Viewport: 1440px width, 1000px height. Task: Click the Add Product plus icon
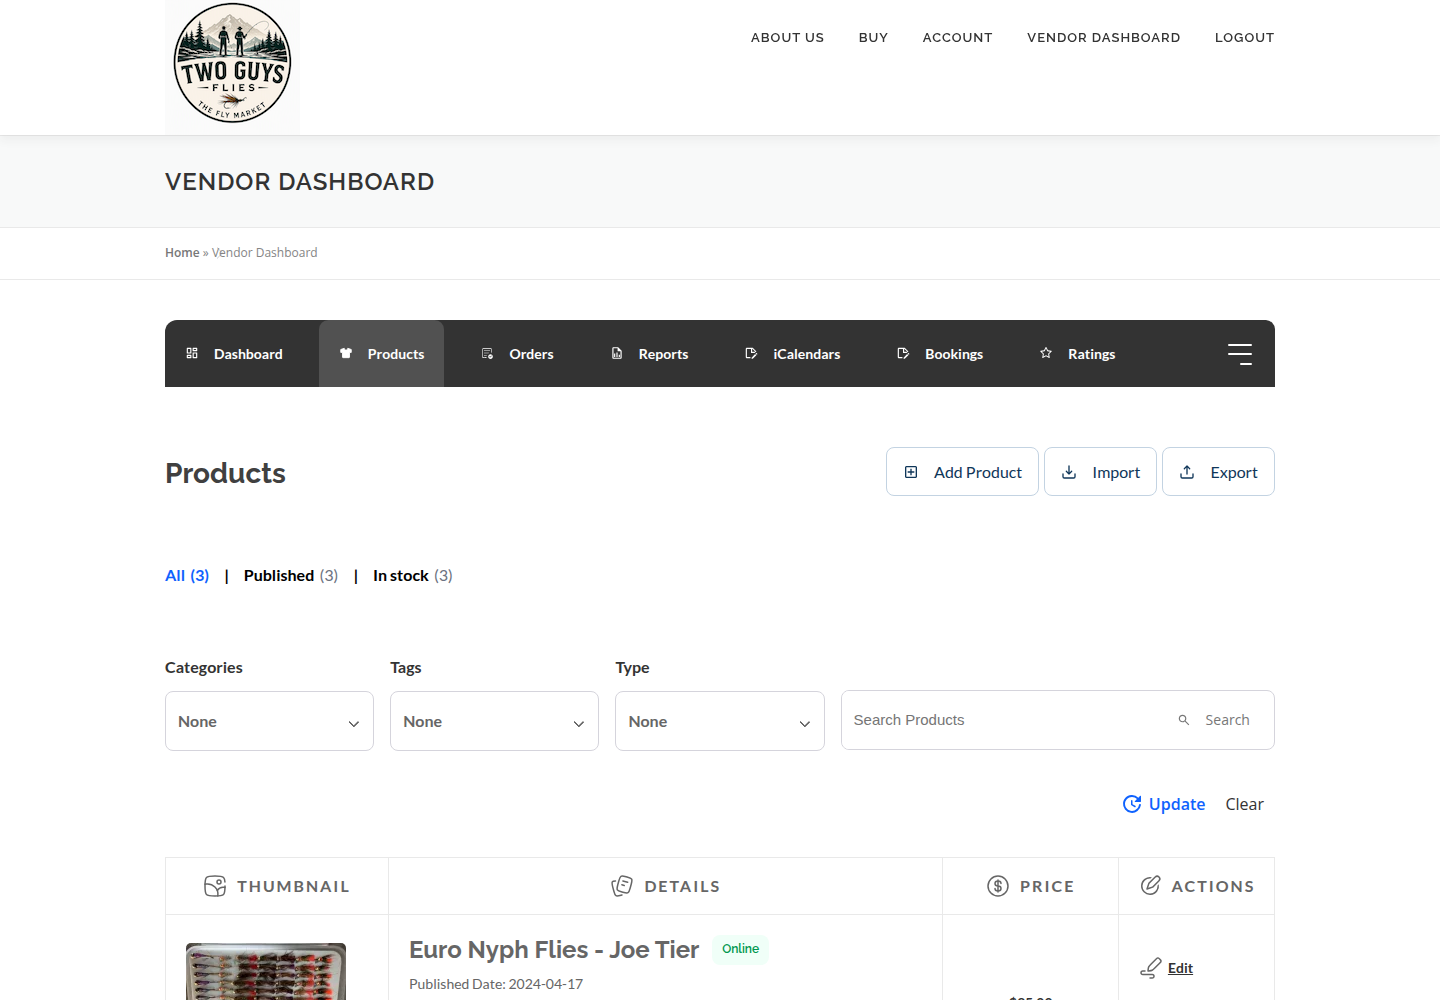911,472
